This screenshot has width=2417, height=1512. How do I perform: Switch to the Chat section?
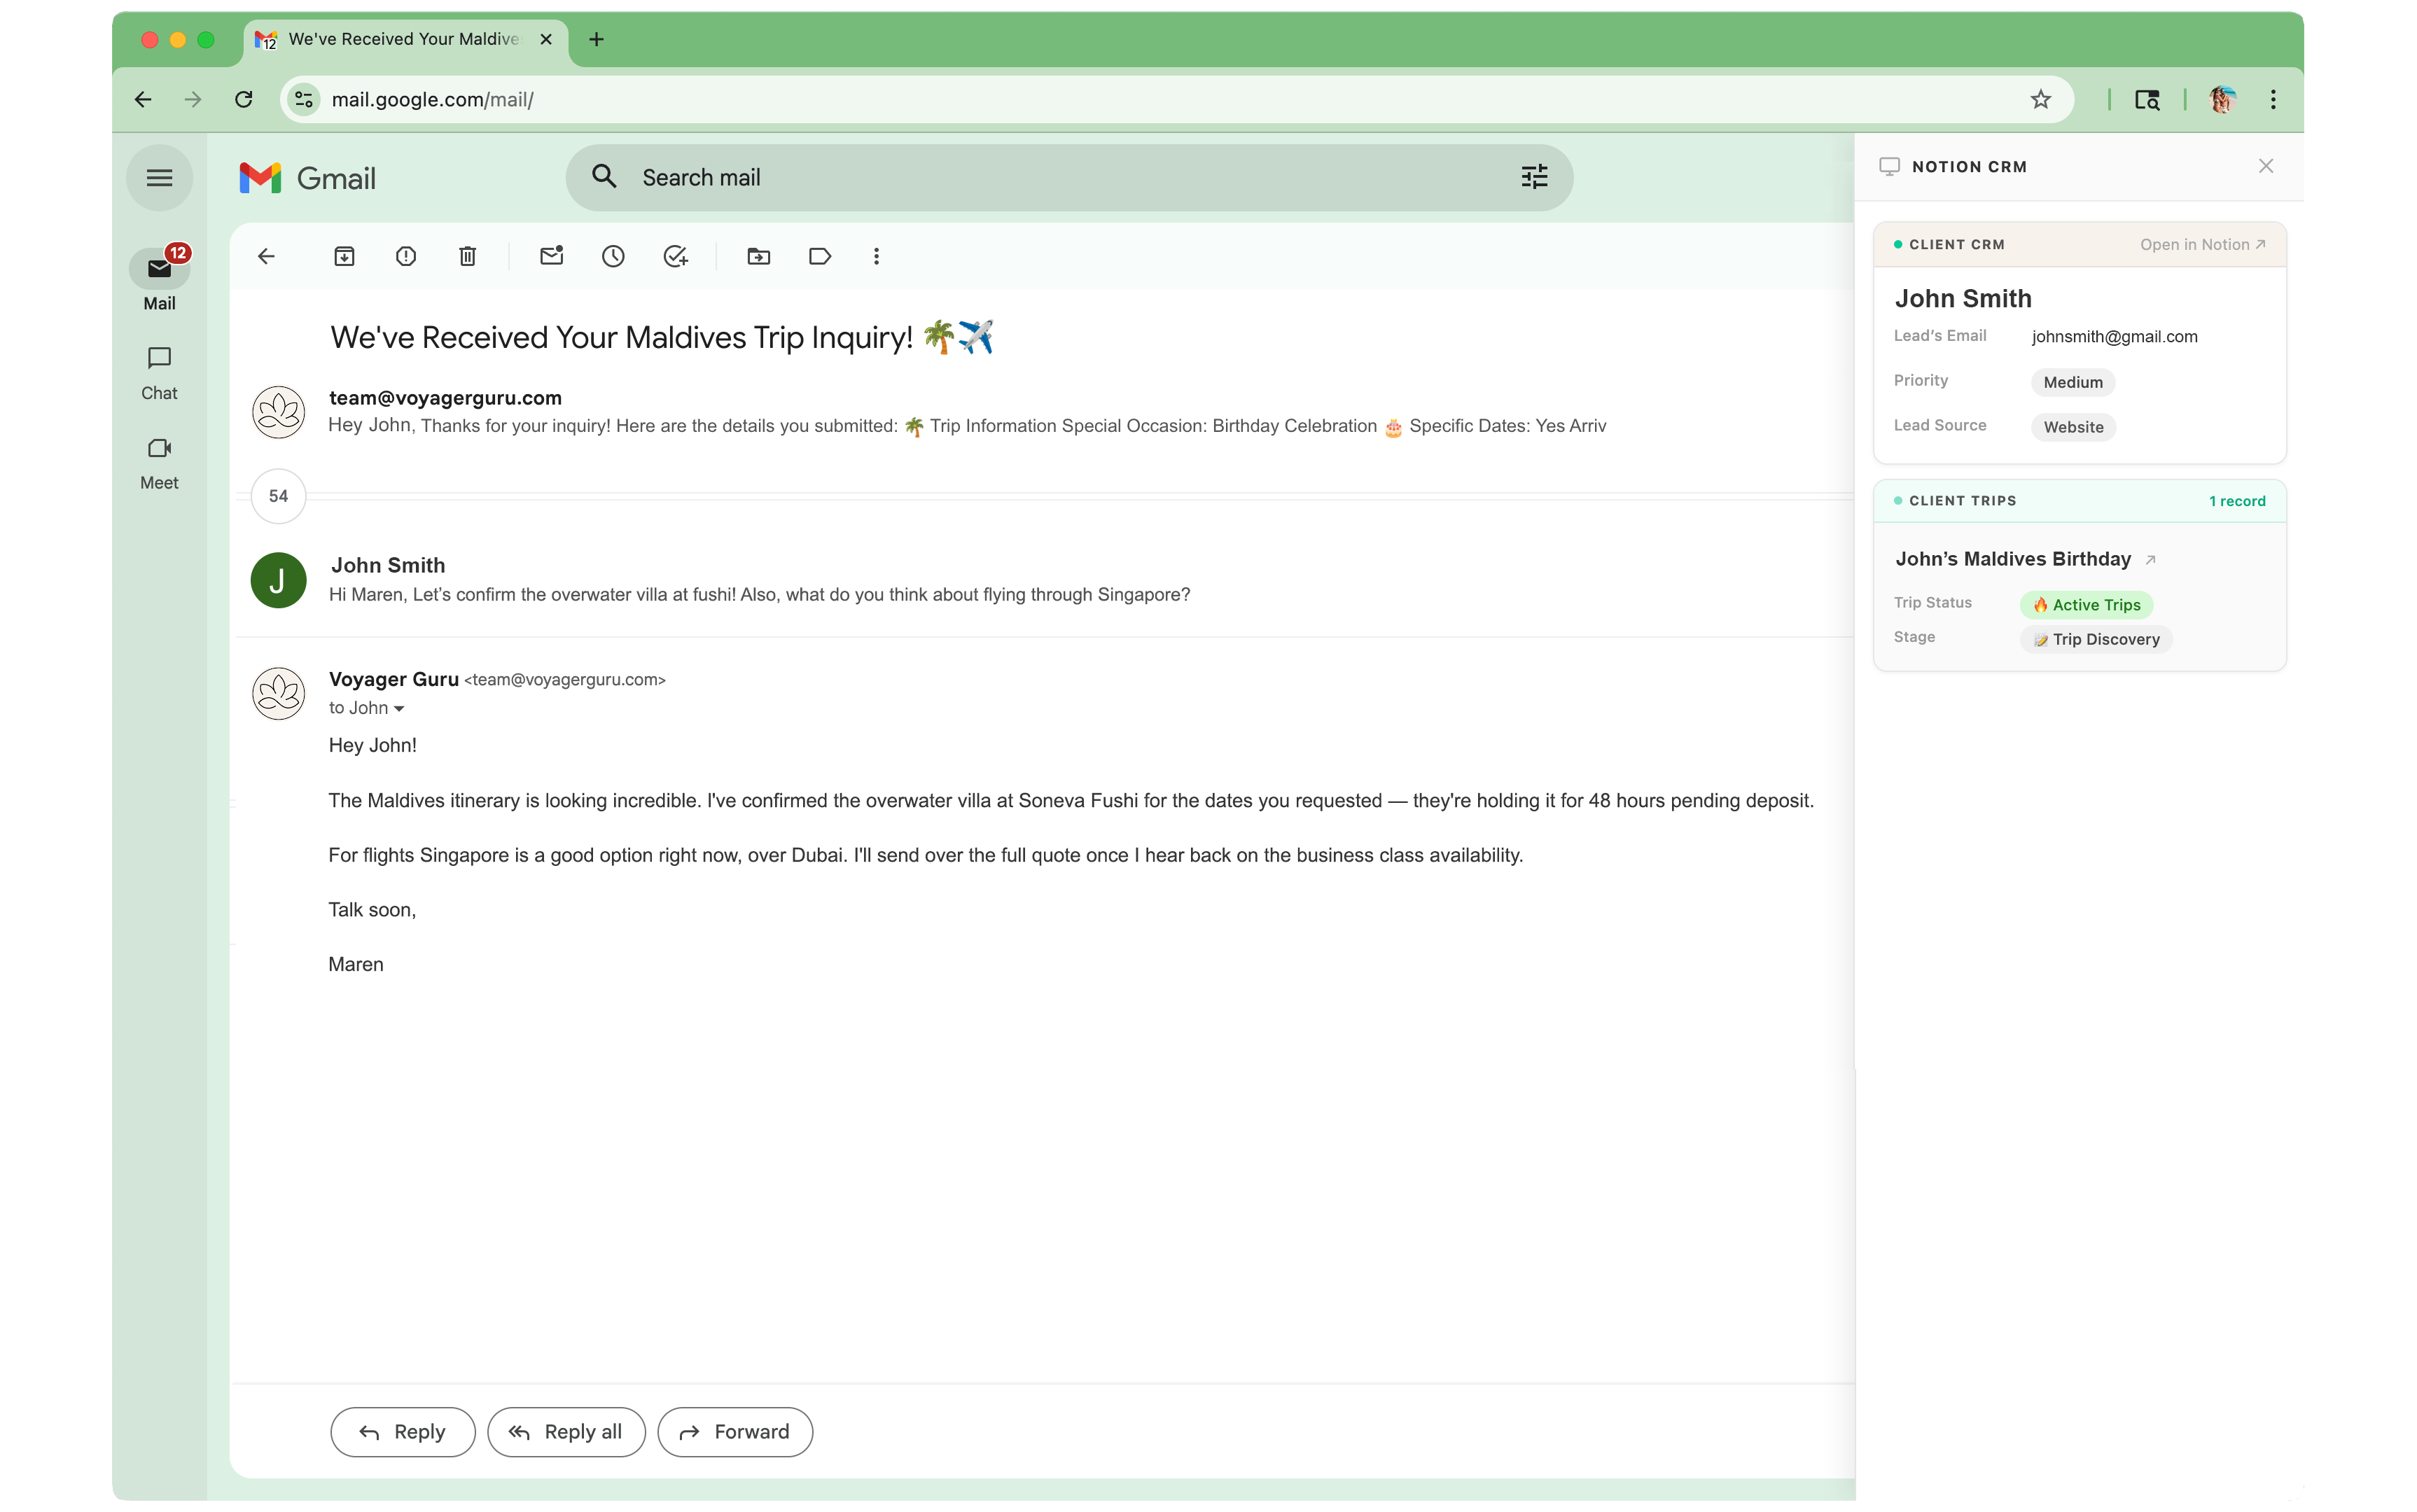tap(158, 372)
